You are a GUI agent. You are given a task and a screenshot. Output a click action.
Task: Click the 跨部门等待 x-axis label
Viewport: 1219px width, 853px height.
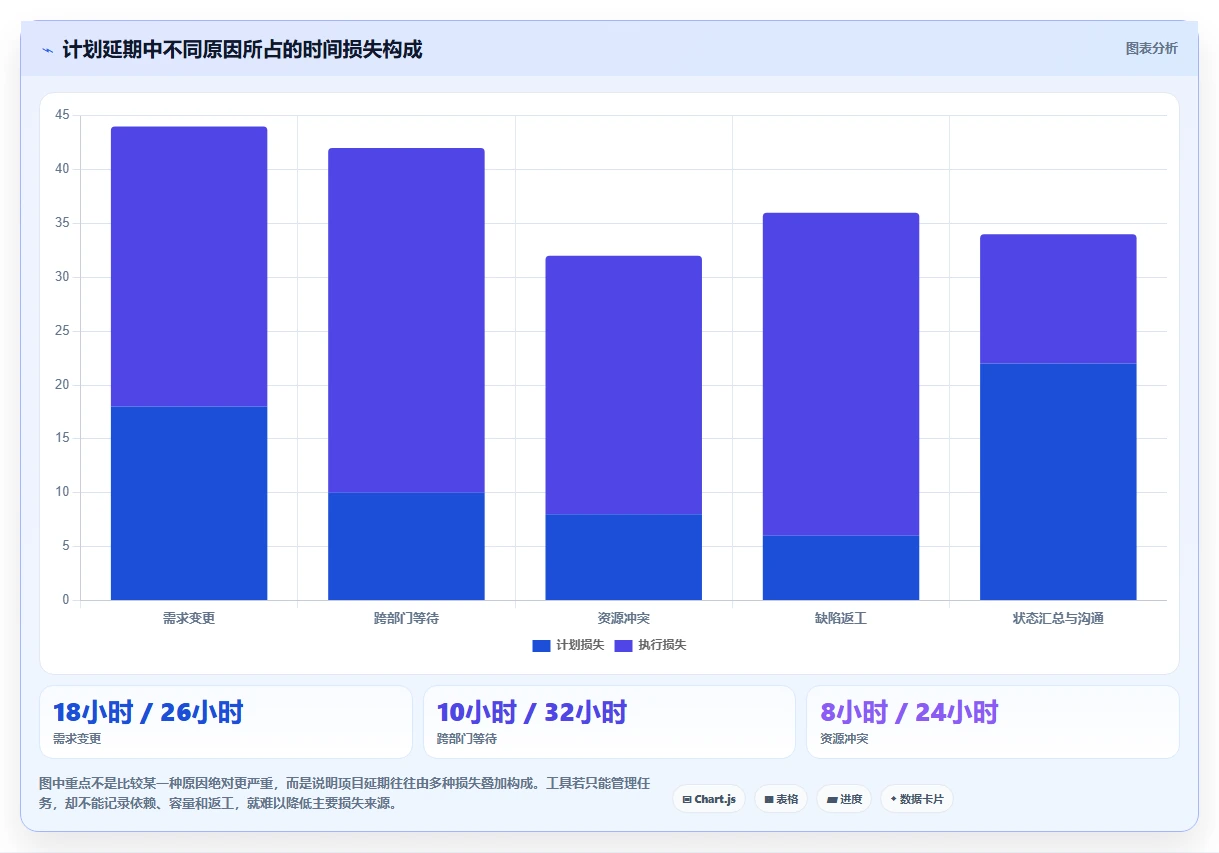point(406,618)
